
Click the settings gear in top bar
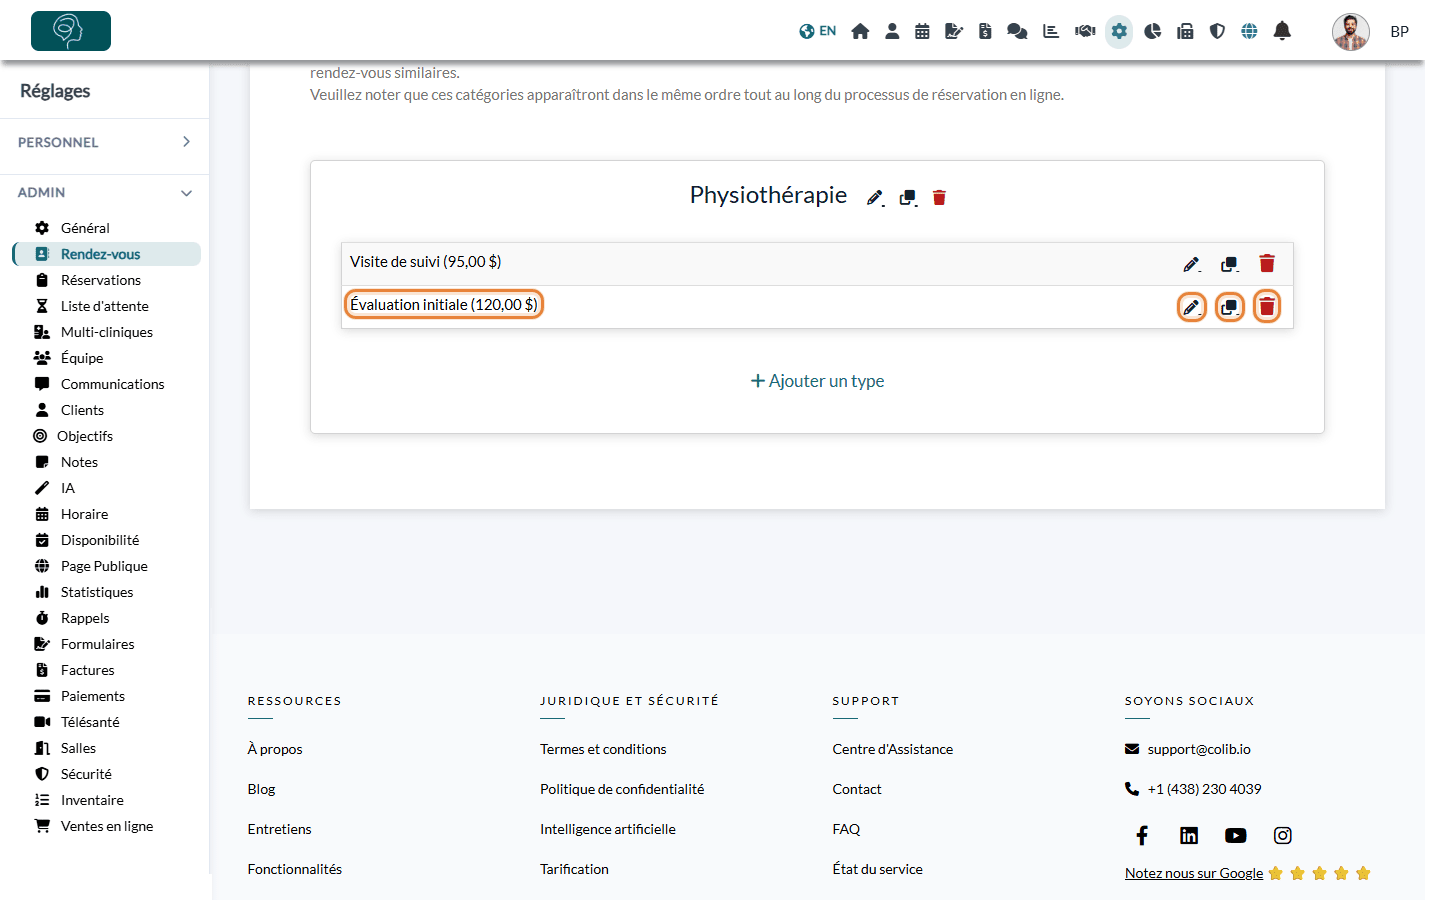(1119, 31)
